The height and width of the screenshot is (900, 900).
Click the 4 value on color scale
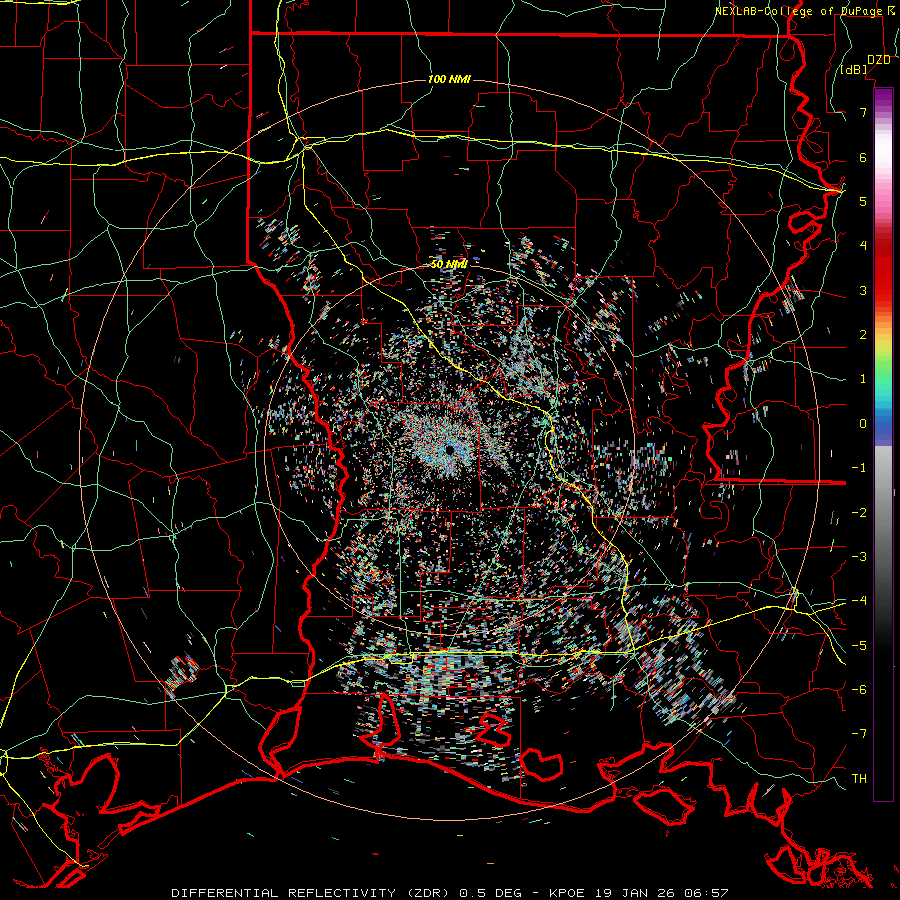point(863,246)
